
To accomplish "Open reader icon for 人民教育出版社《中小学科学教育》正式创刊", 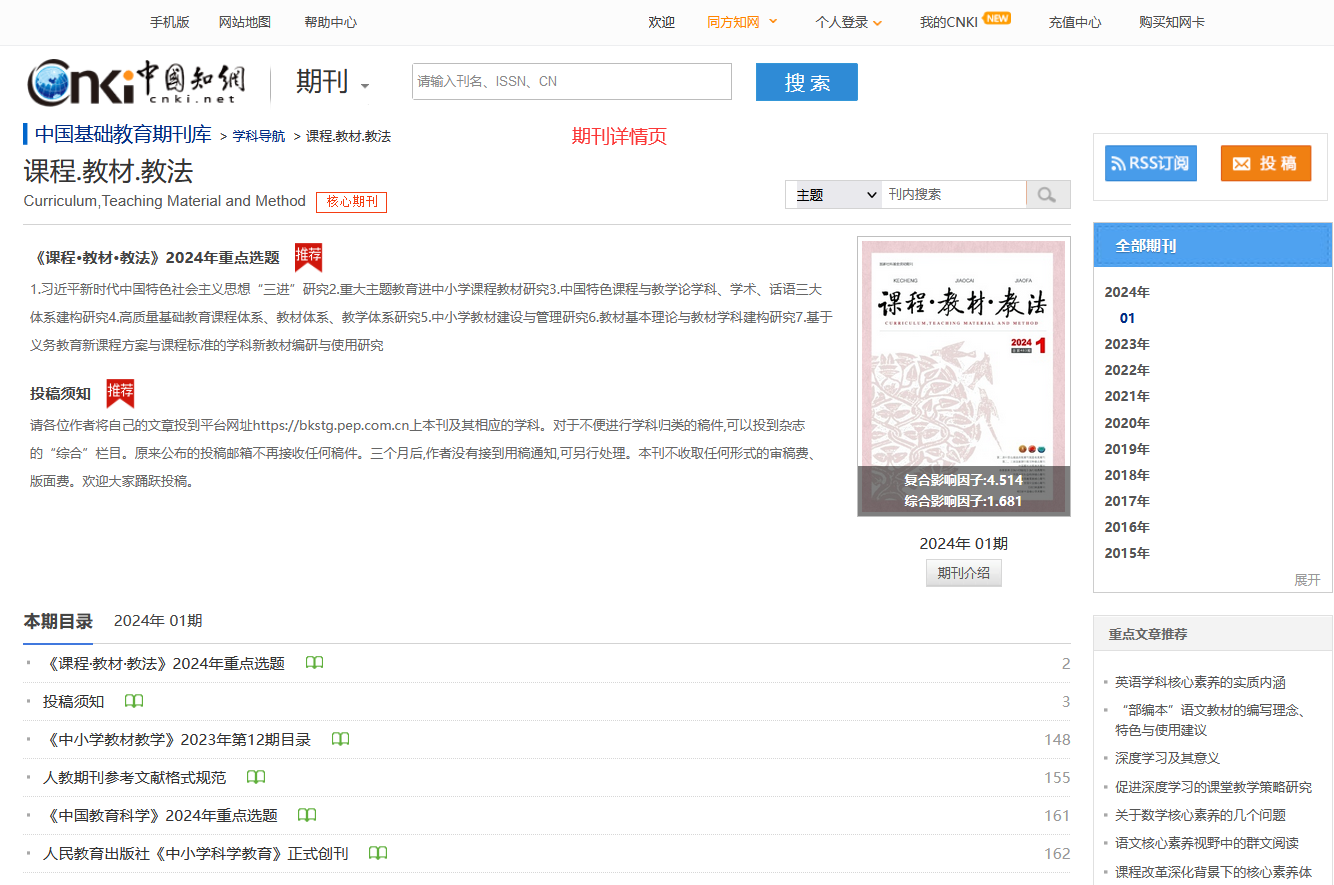I will tap(378, 853).
